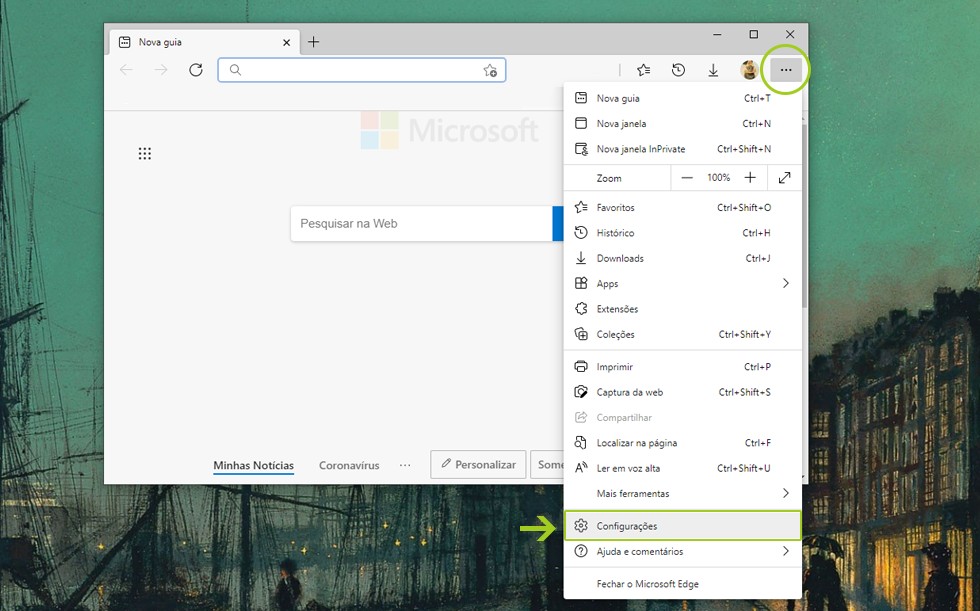
Task: Open Favorites toolbar icon
Action: (644, 70)
